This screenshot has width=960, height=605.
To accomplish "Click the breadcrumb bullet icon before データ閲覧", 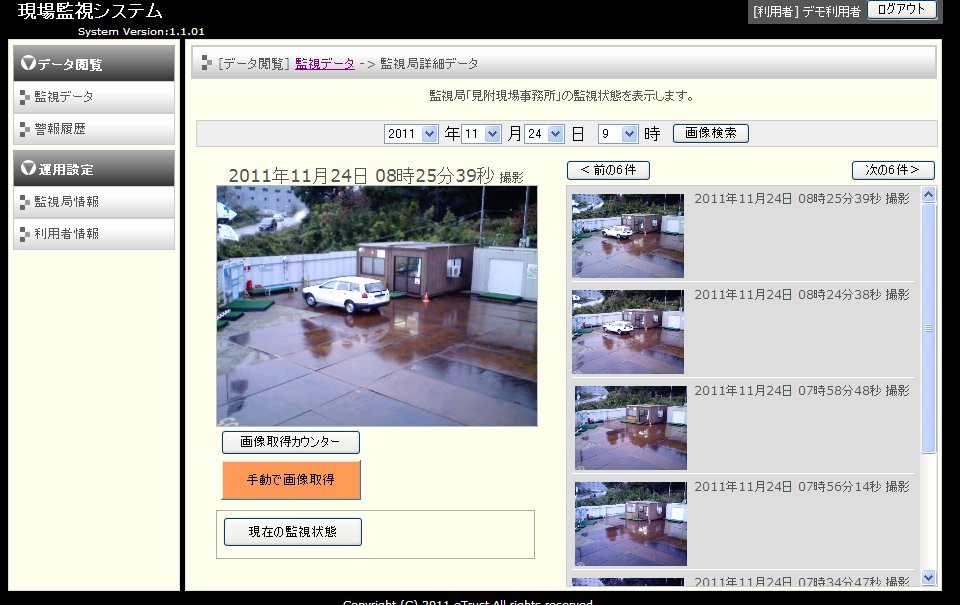I will (207, 62).
